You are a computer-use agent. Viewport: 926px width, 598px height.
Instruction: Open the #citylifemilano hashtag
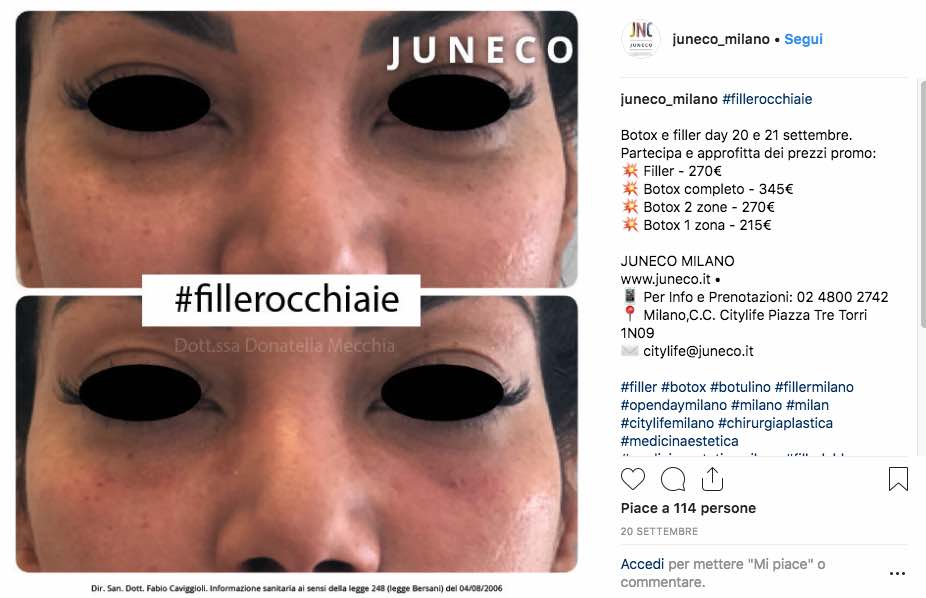[x=667, y=423]
